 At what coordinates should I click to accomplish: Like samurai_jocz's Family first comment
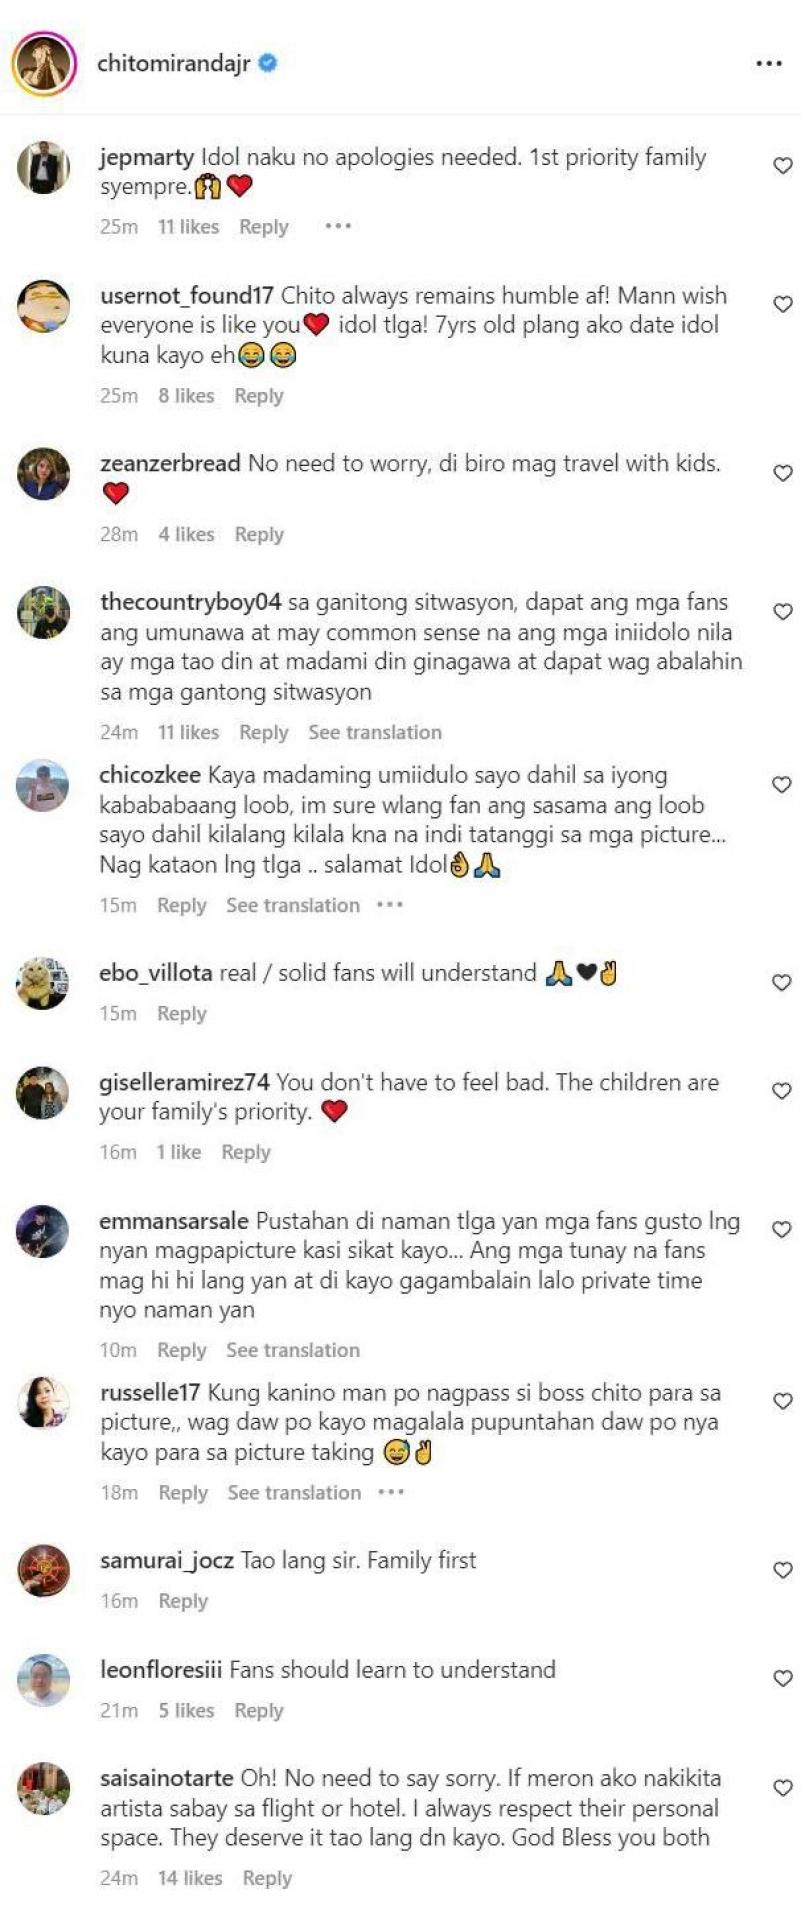[783, 1570]
